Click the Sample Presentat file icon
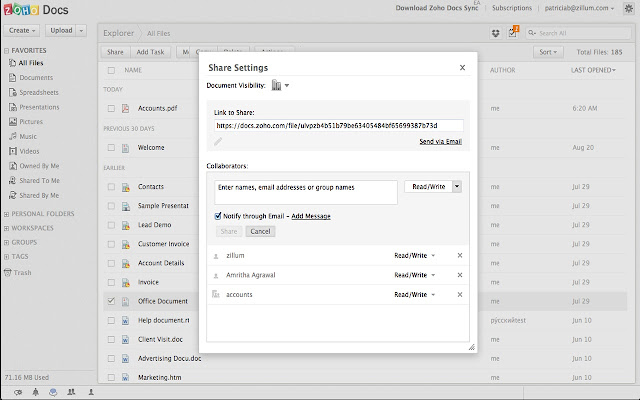 coord(126,206)
